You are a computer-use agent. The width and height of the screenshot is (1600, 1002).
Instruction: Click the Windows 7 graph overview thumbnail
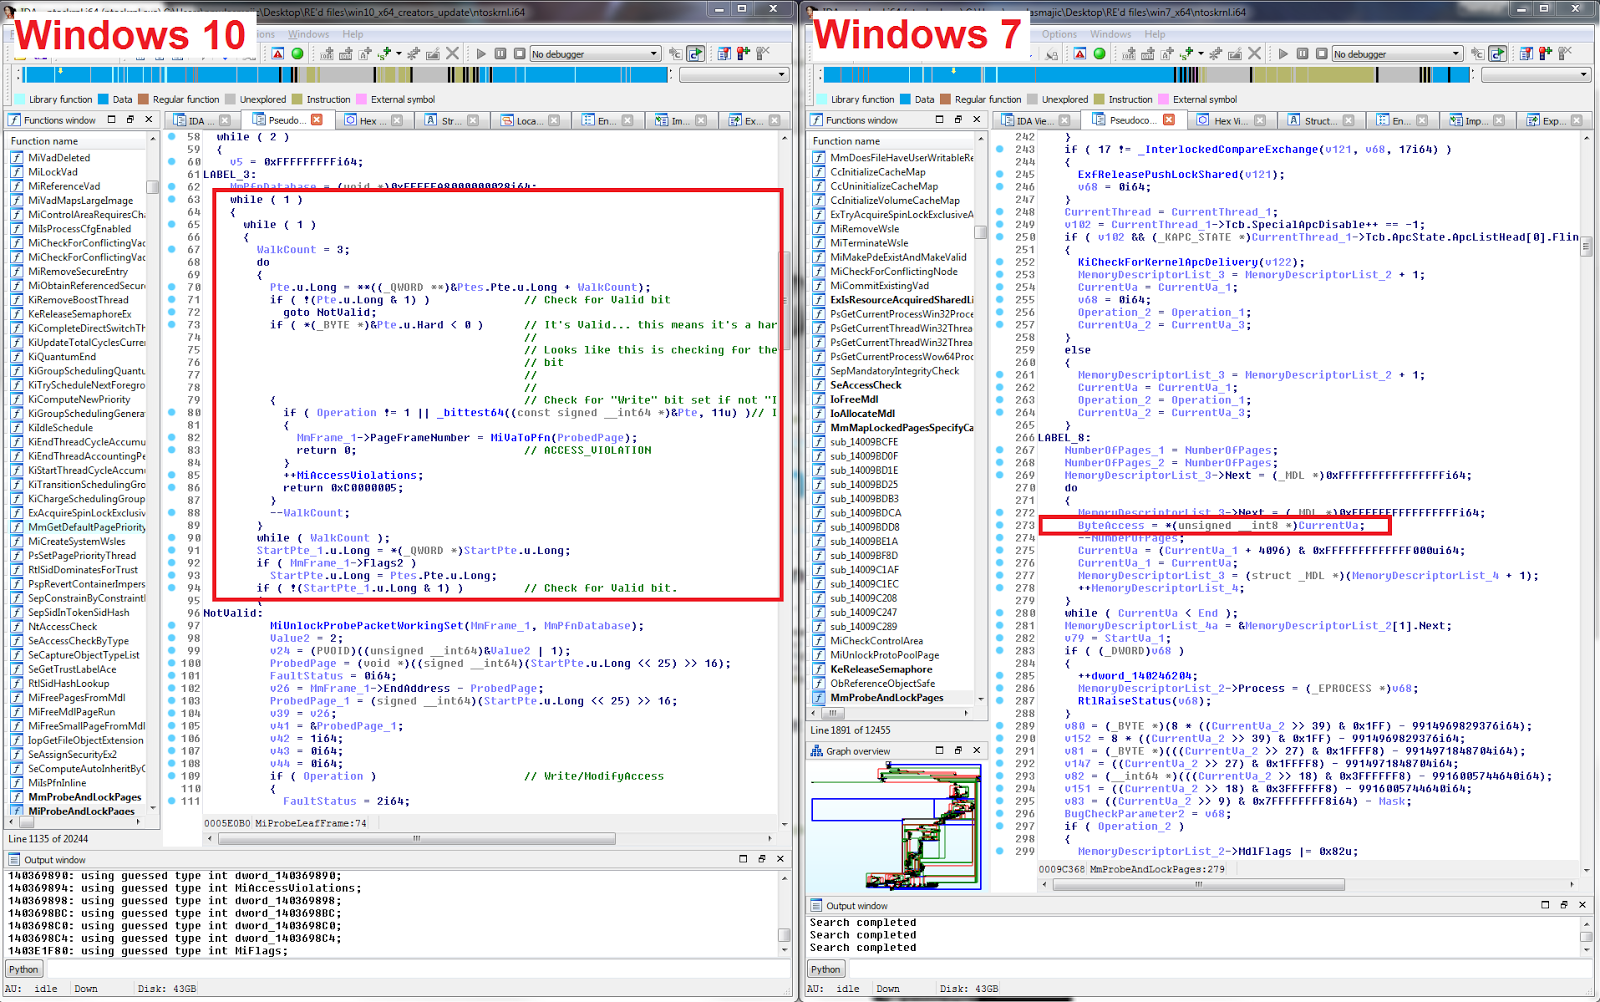897,825
